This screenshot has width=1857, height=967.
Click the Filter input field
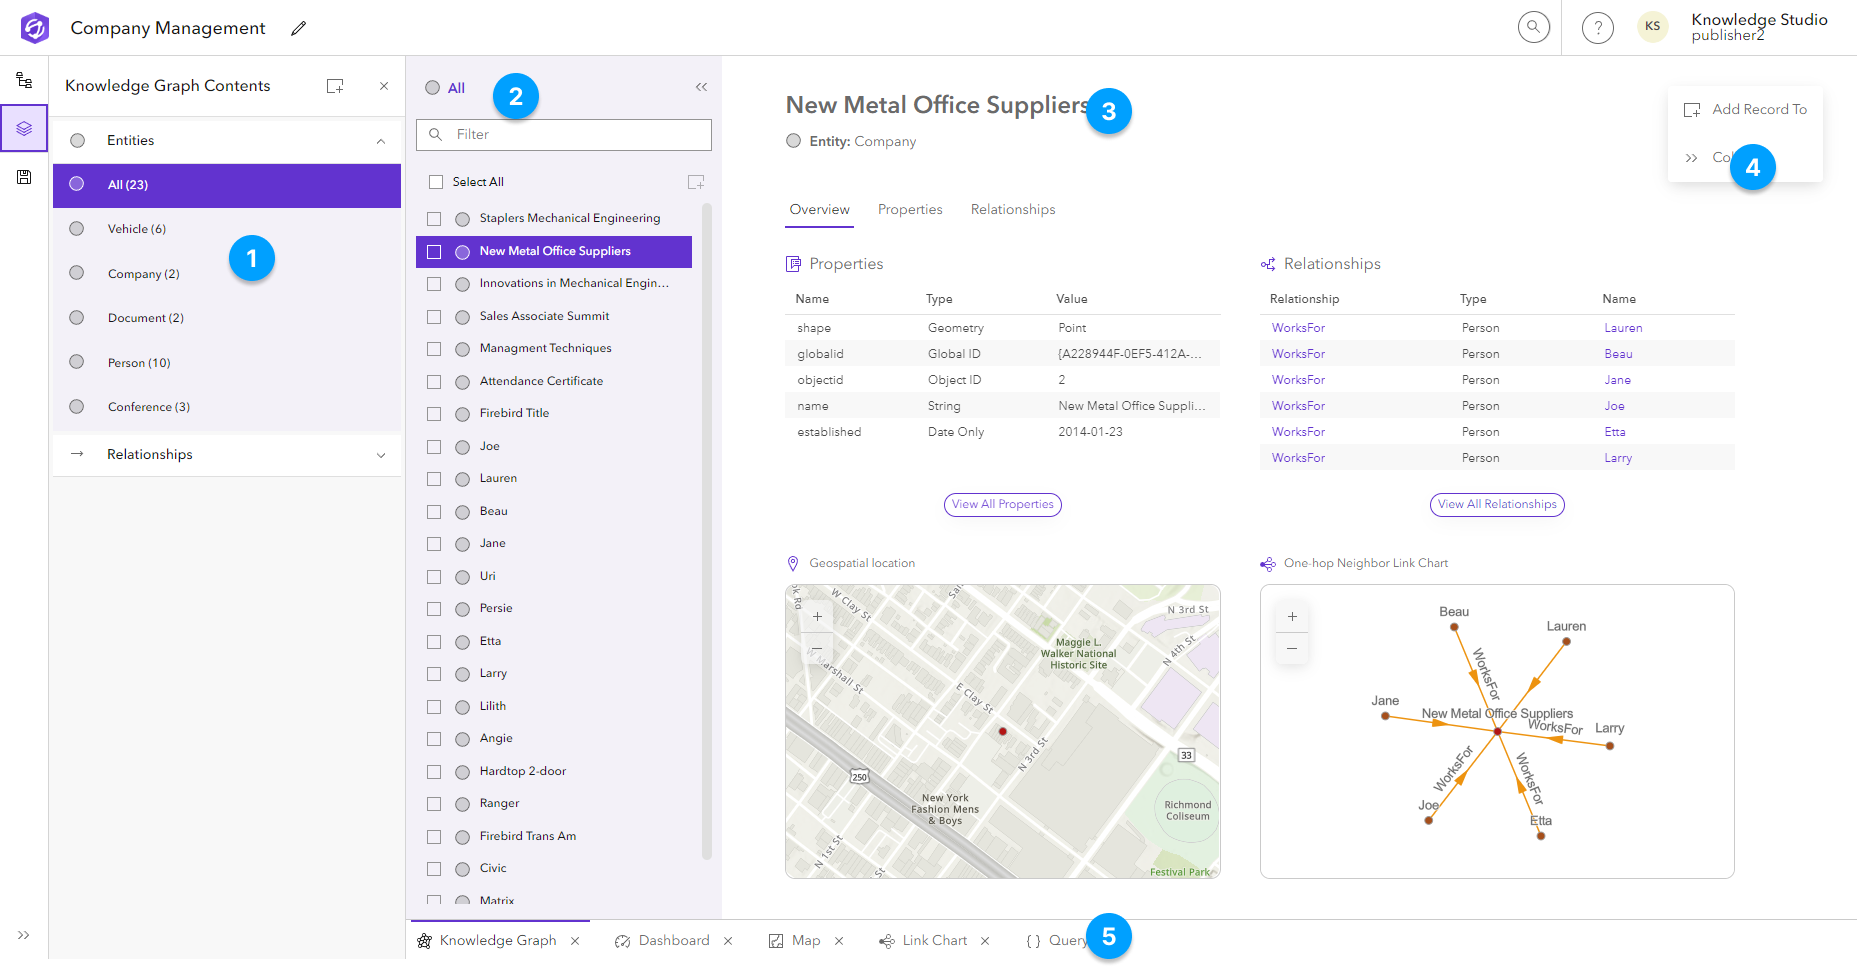(x=575, y=134)
